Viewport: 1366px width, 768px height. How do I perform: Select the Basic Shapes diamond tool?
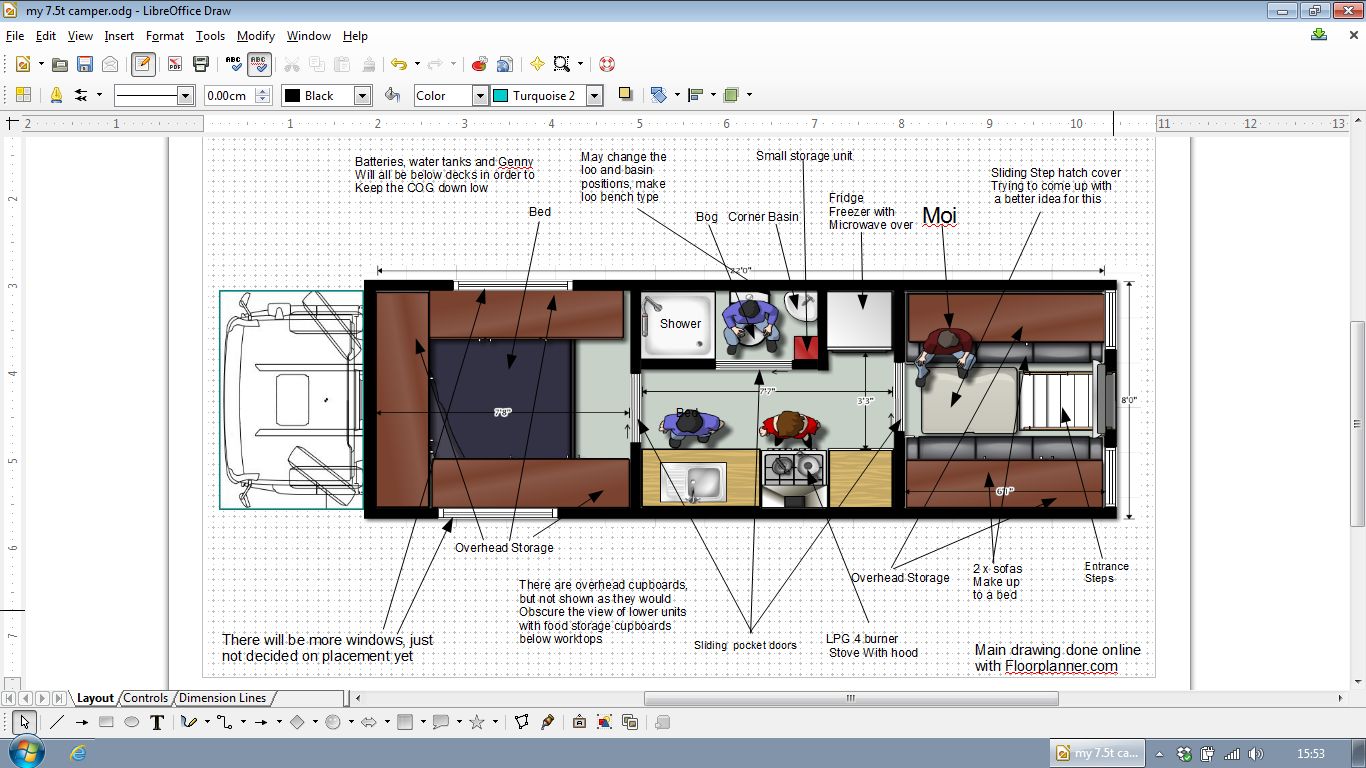click(x=297, y=722)
